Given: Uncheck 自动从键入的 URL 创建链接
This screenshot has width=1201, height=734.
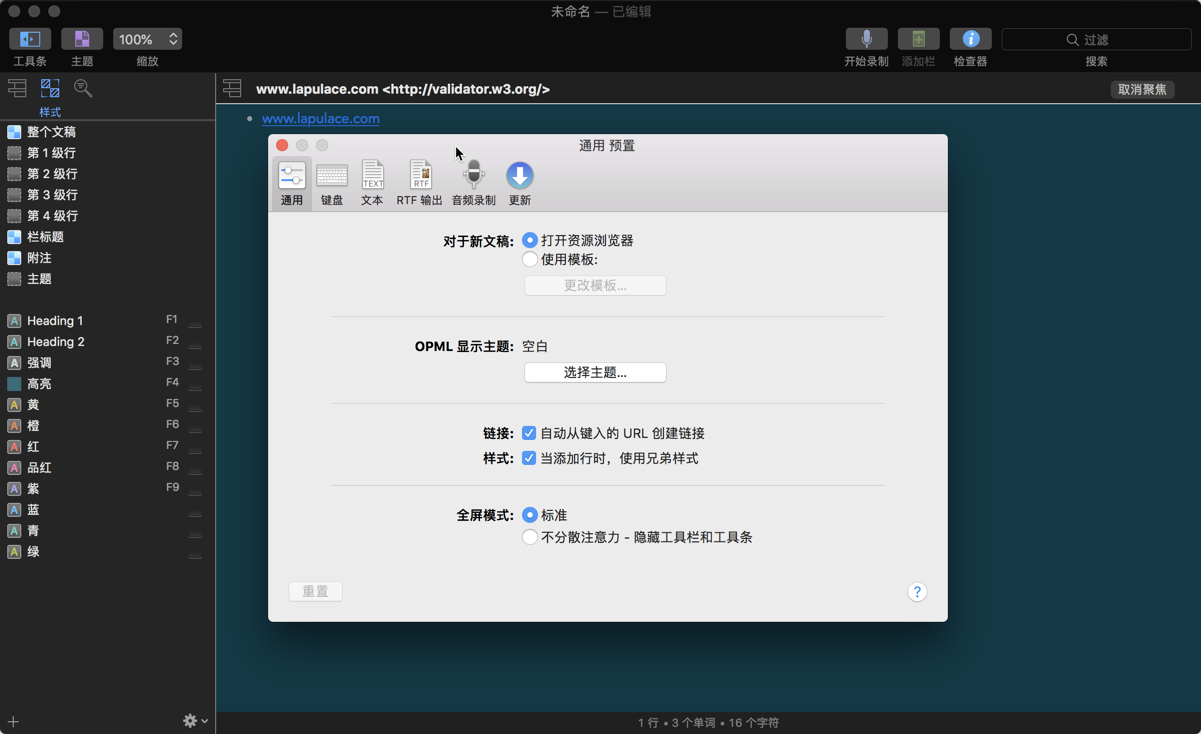Looking at the screenshot, I should click(529, 433).
